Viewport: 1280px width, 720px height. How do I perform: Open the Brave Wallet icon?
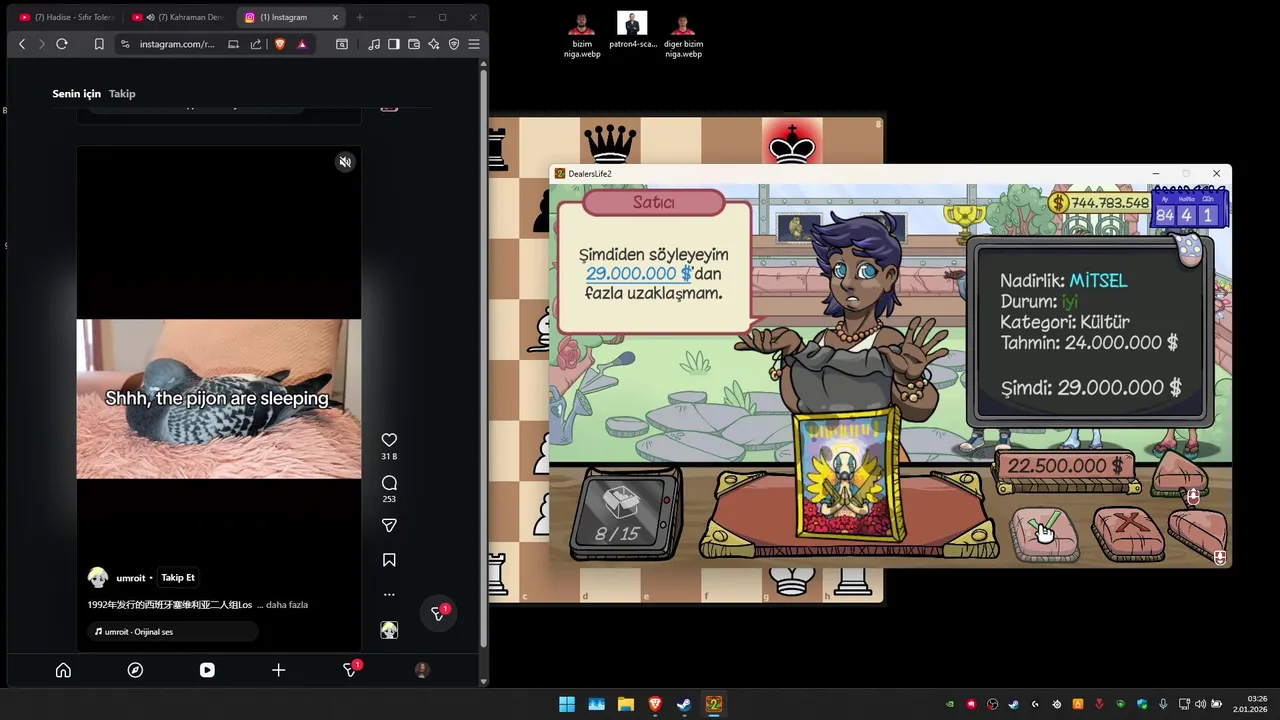pyautogui.click(x=414, y=44)
